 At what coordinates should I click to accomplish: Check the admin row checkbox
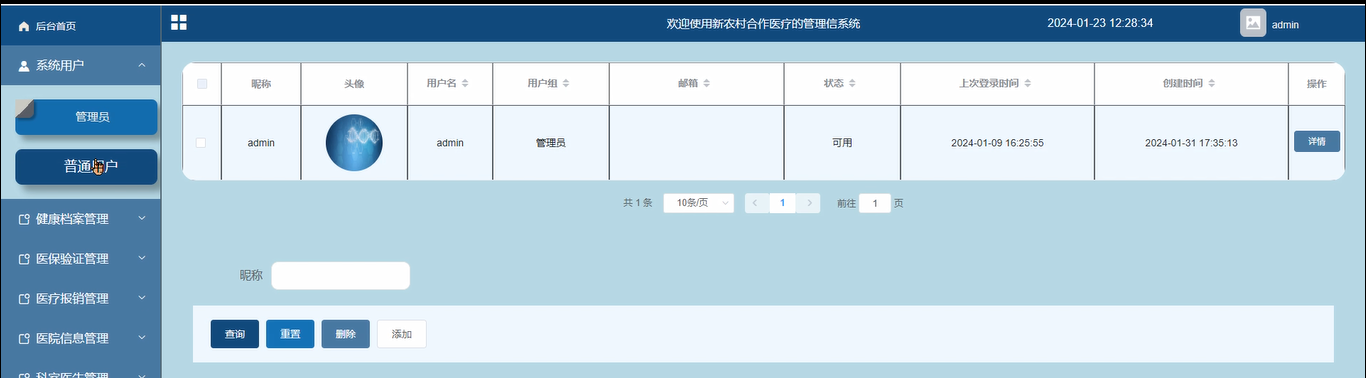[x=201, y=143]
